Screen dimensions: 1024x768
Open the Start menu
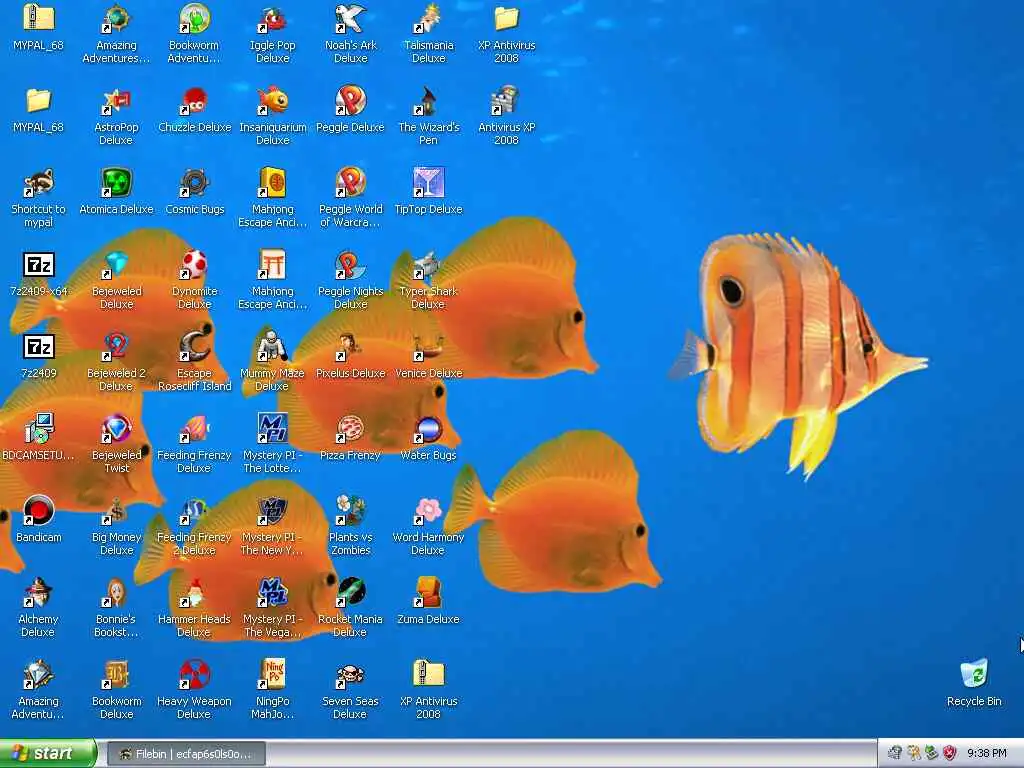[x=47, y=754]
